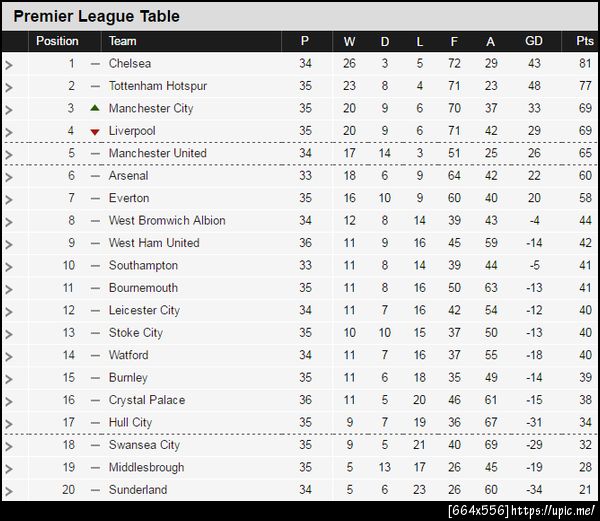Sort table by the Pts column header
Image resolution: width=600 pixels, height=521 pixels.
click(584, 41)
